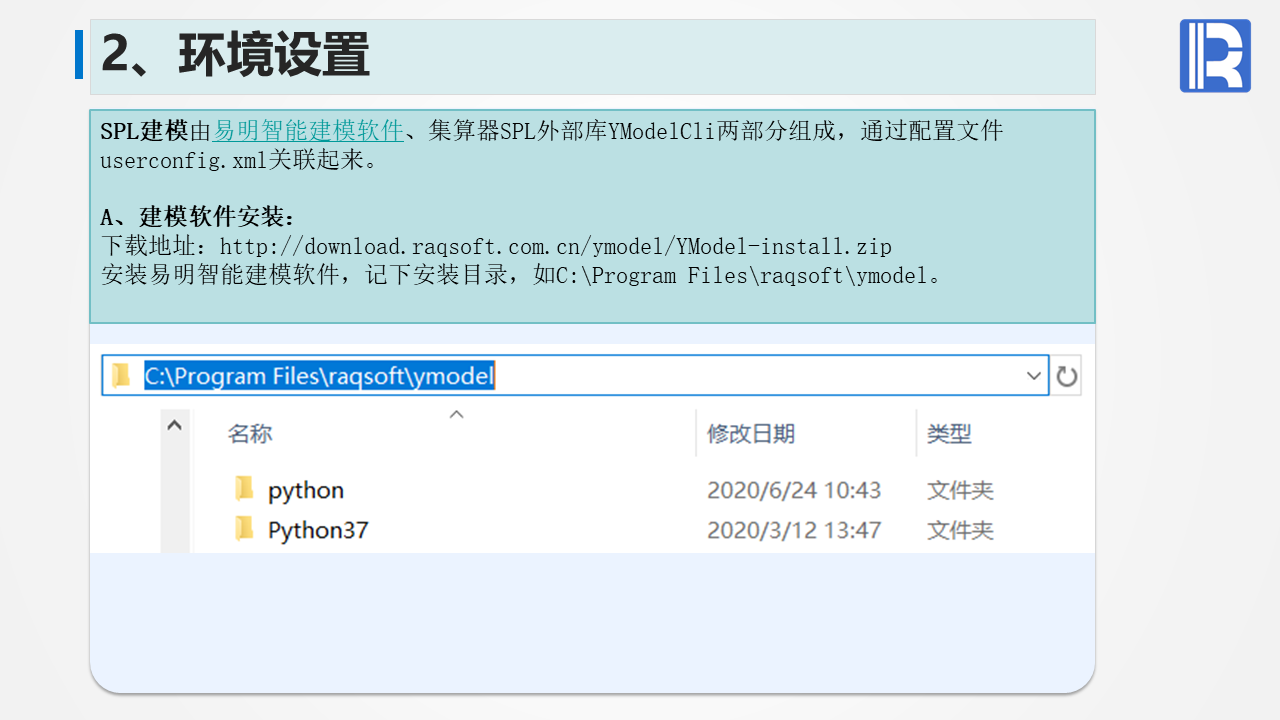Viewport: 1280px width, 720px height.
Task: Click the 2020/6/24 10:43 modified date
Action: point(794,490)
